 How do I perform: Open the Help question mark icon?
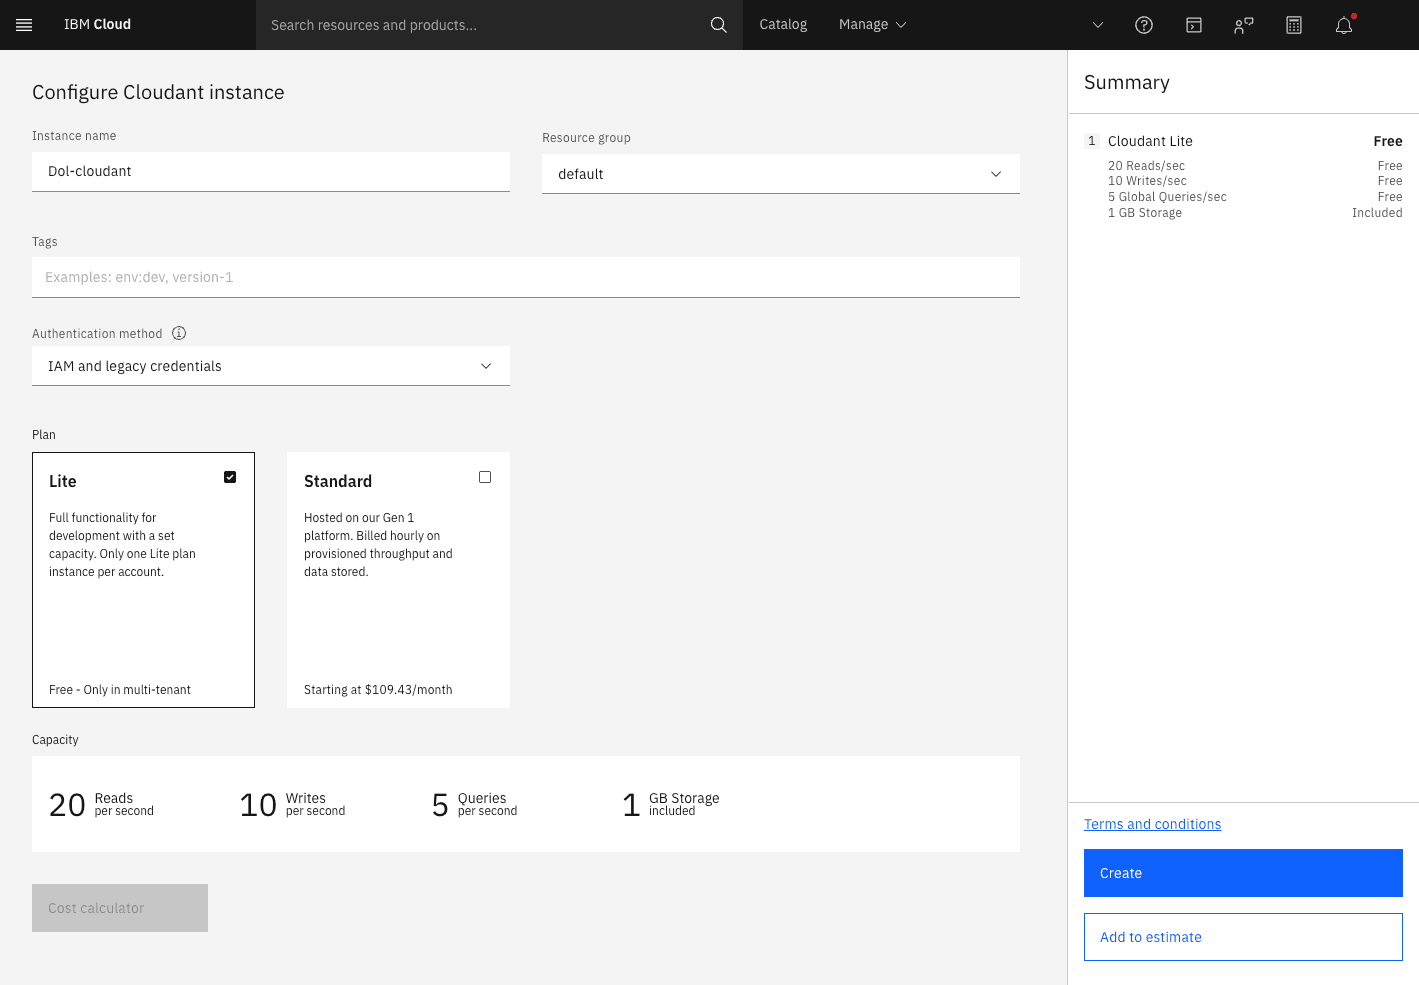tap(1144, 25)
